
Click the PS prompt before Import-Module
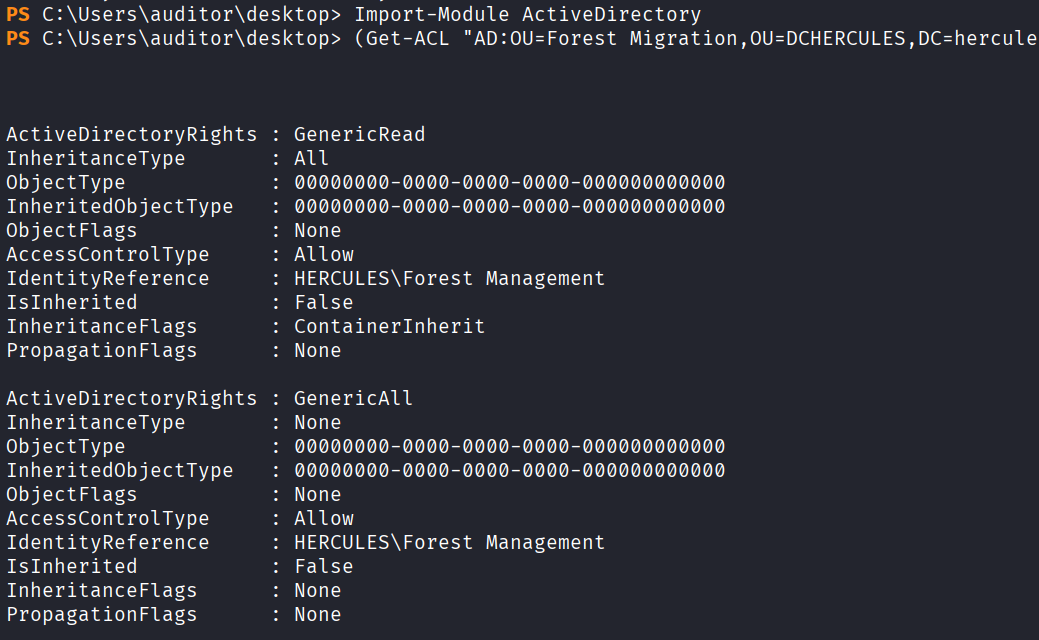pyautogui.click(x=17, y=15)
